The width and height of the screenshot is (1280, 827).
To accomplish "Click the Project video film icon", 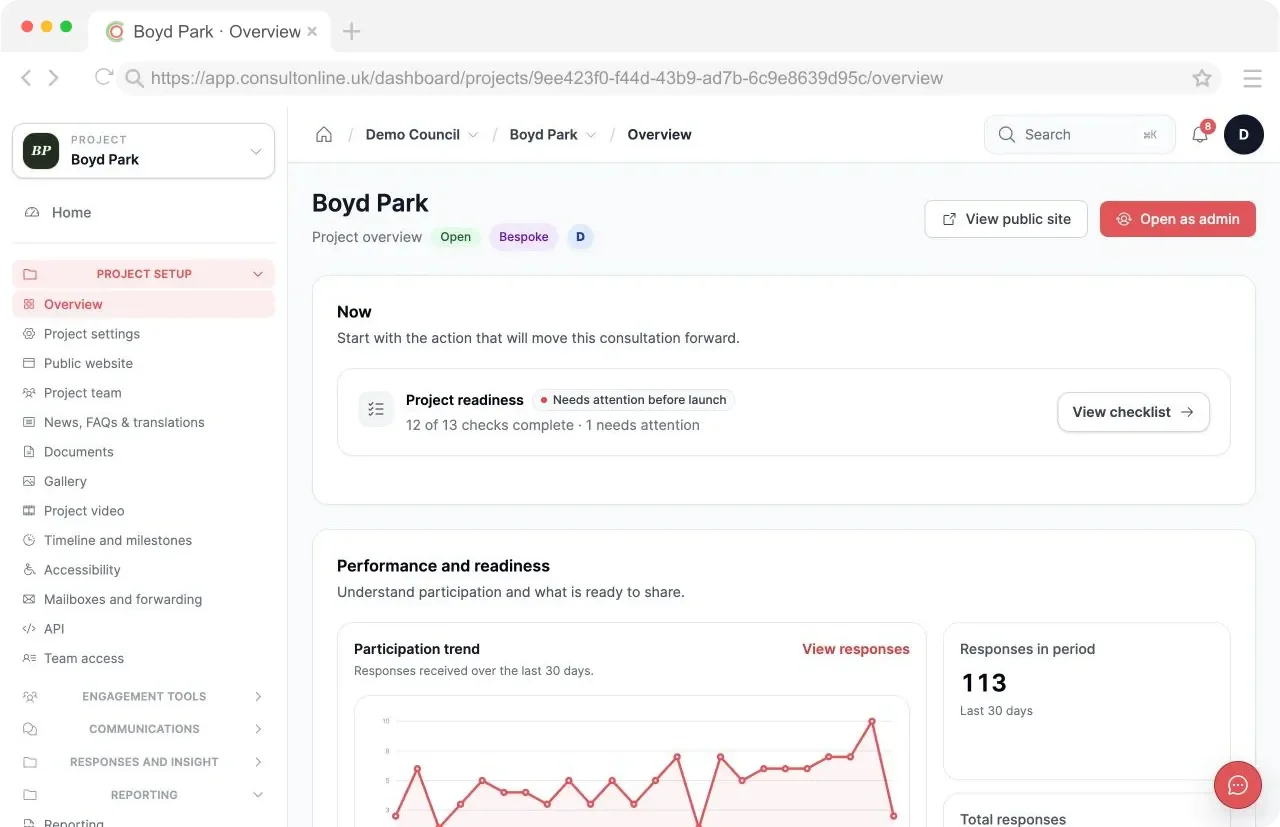I will coord(29,511).
